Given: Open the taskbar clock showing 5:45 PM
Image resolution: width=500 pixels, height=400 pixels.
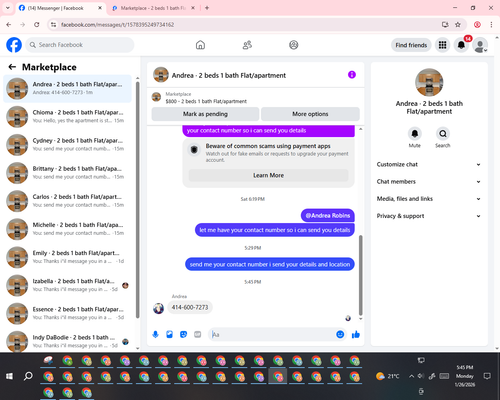Looking at the screenshot, I should click(465, 376).
